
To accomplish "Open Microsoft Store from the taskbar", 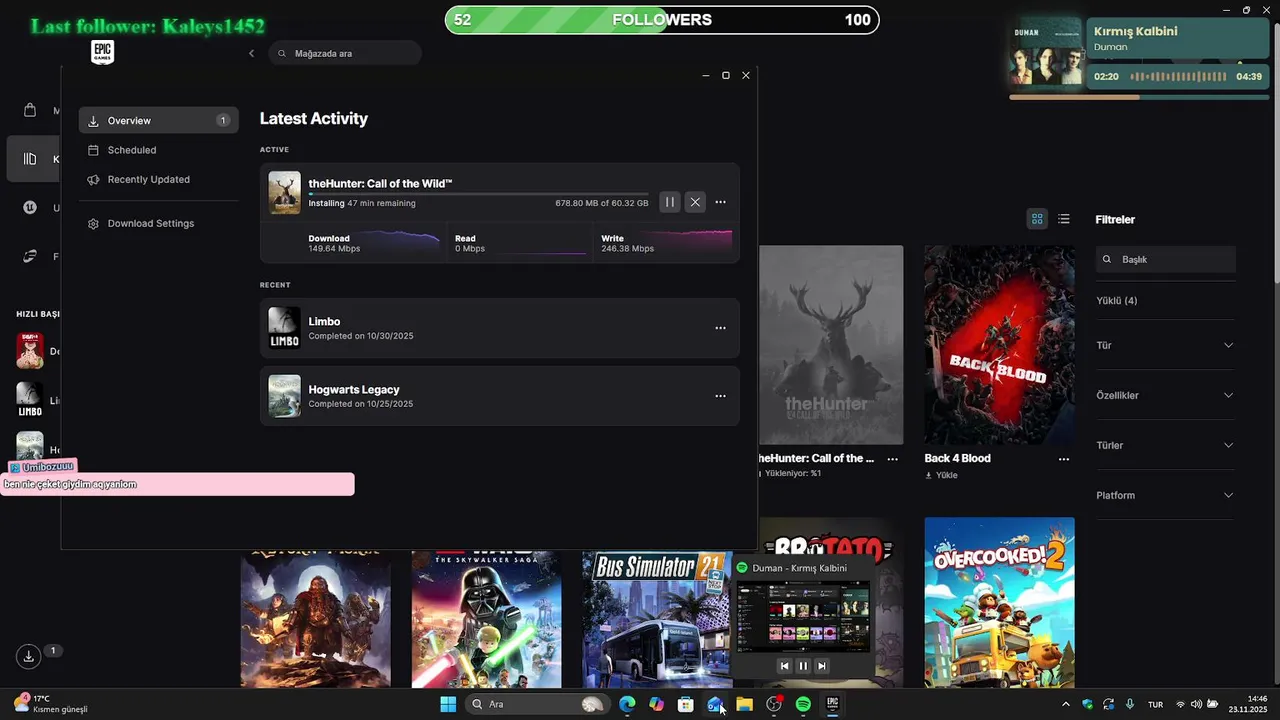I will point(686,704).
